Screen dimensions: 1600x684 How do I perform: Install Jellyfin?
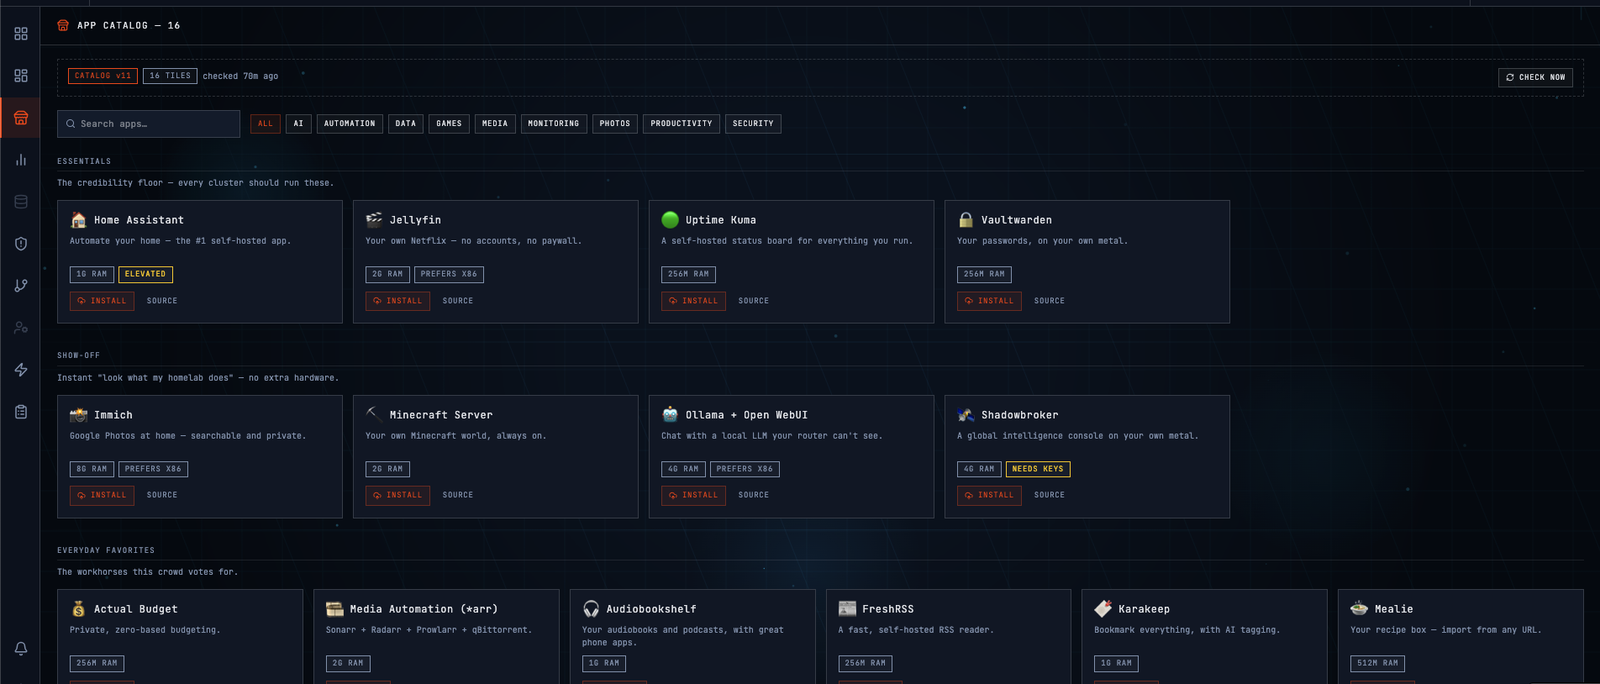pos(398,301)
